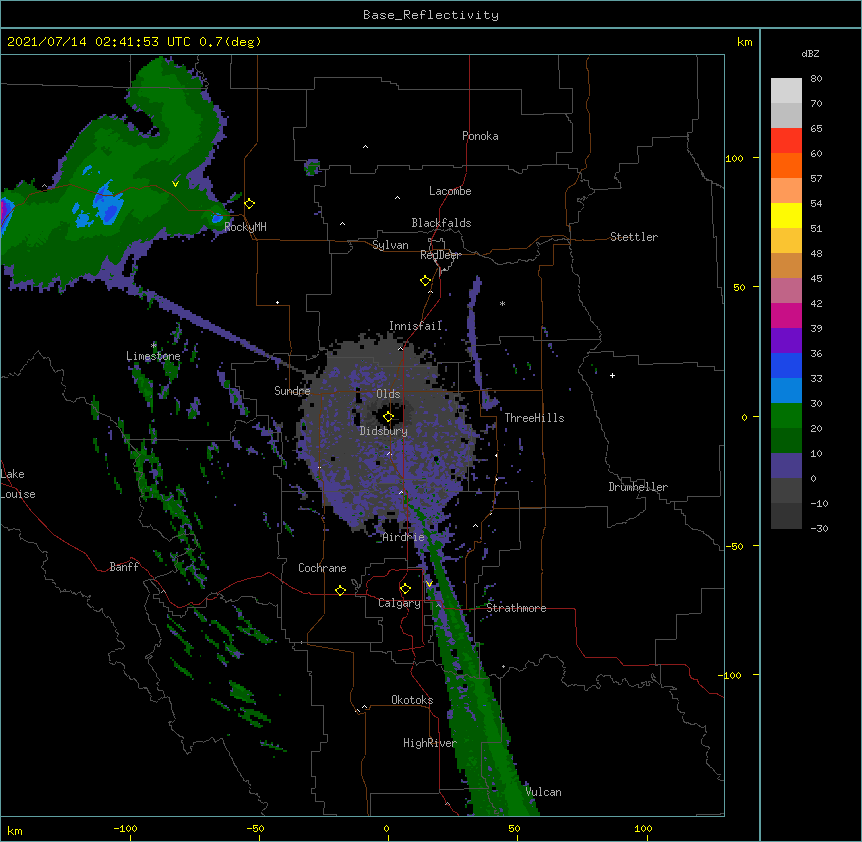Image resolution: width=862 pixels, height=842 pixels.
Task: Click the Olds city label
Action: tap(388, 394)
